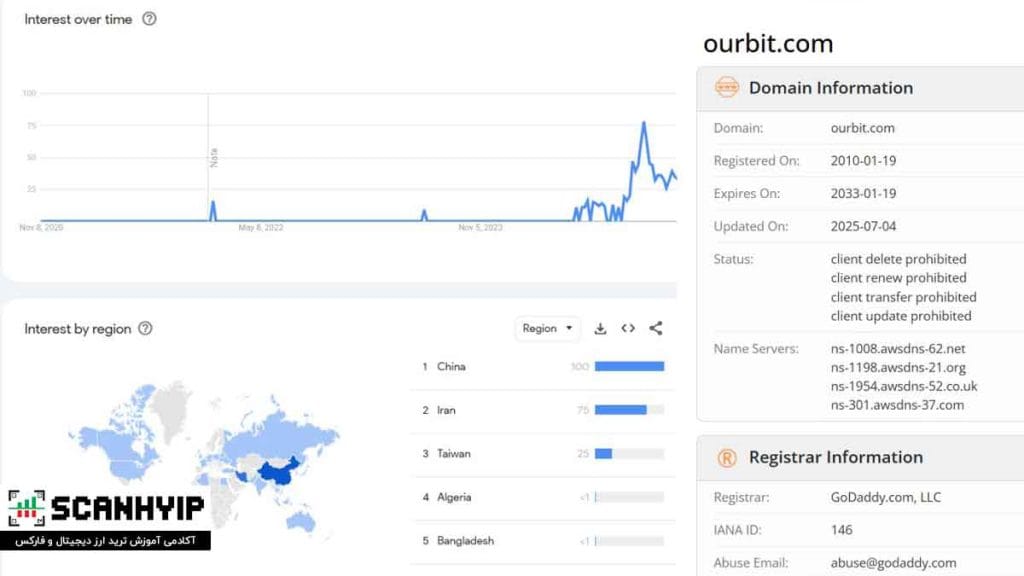The image size is (1024, 576).
Task: Click the abuse@godaddy.com email
Action: click(893, 562)
